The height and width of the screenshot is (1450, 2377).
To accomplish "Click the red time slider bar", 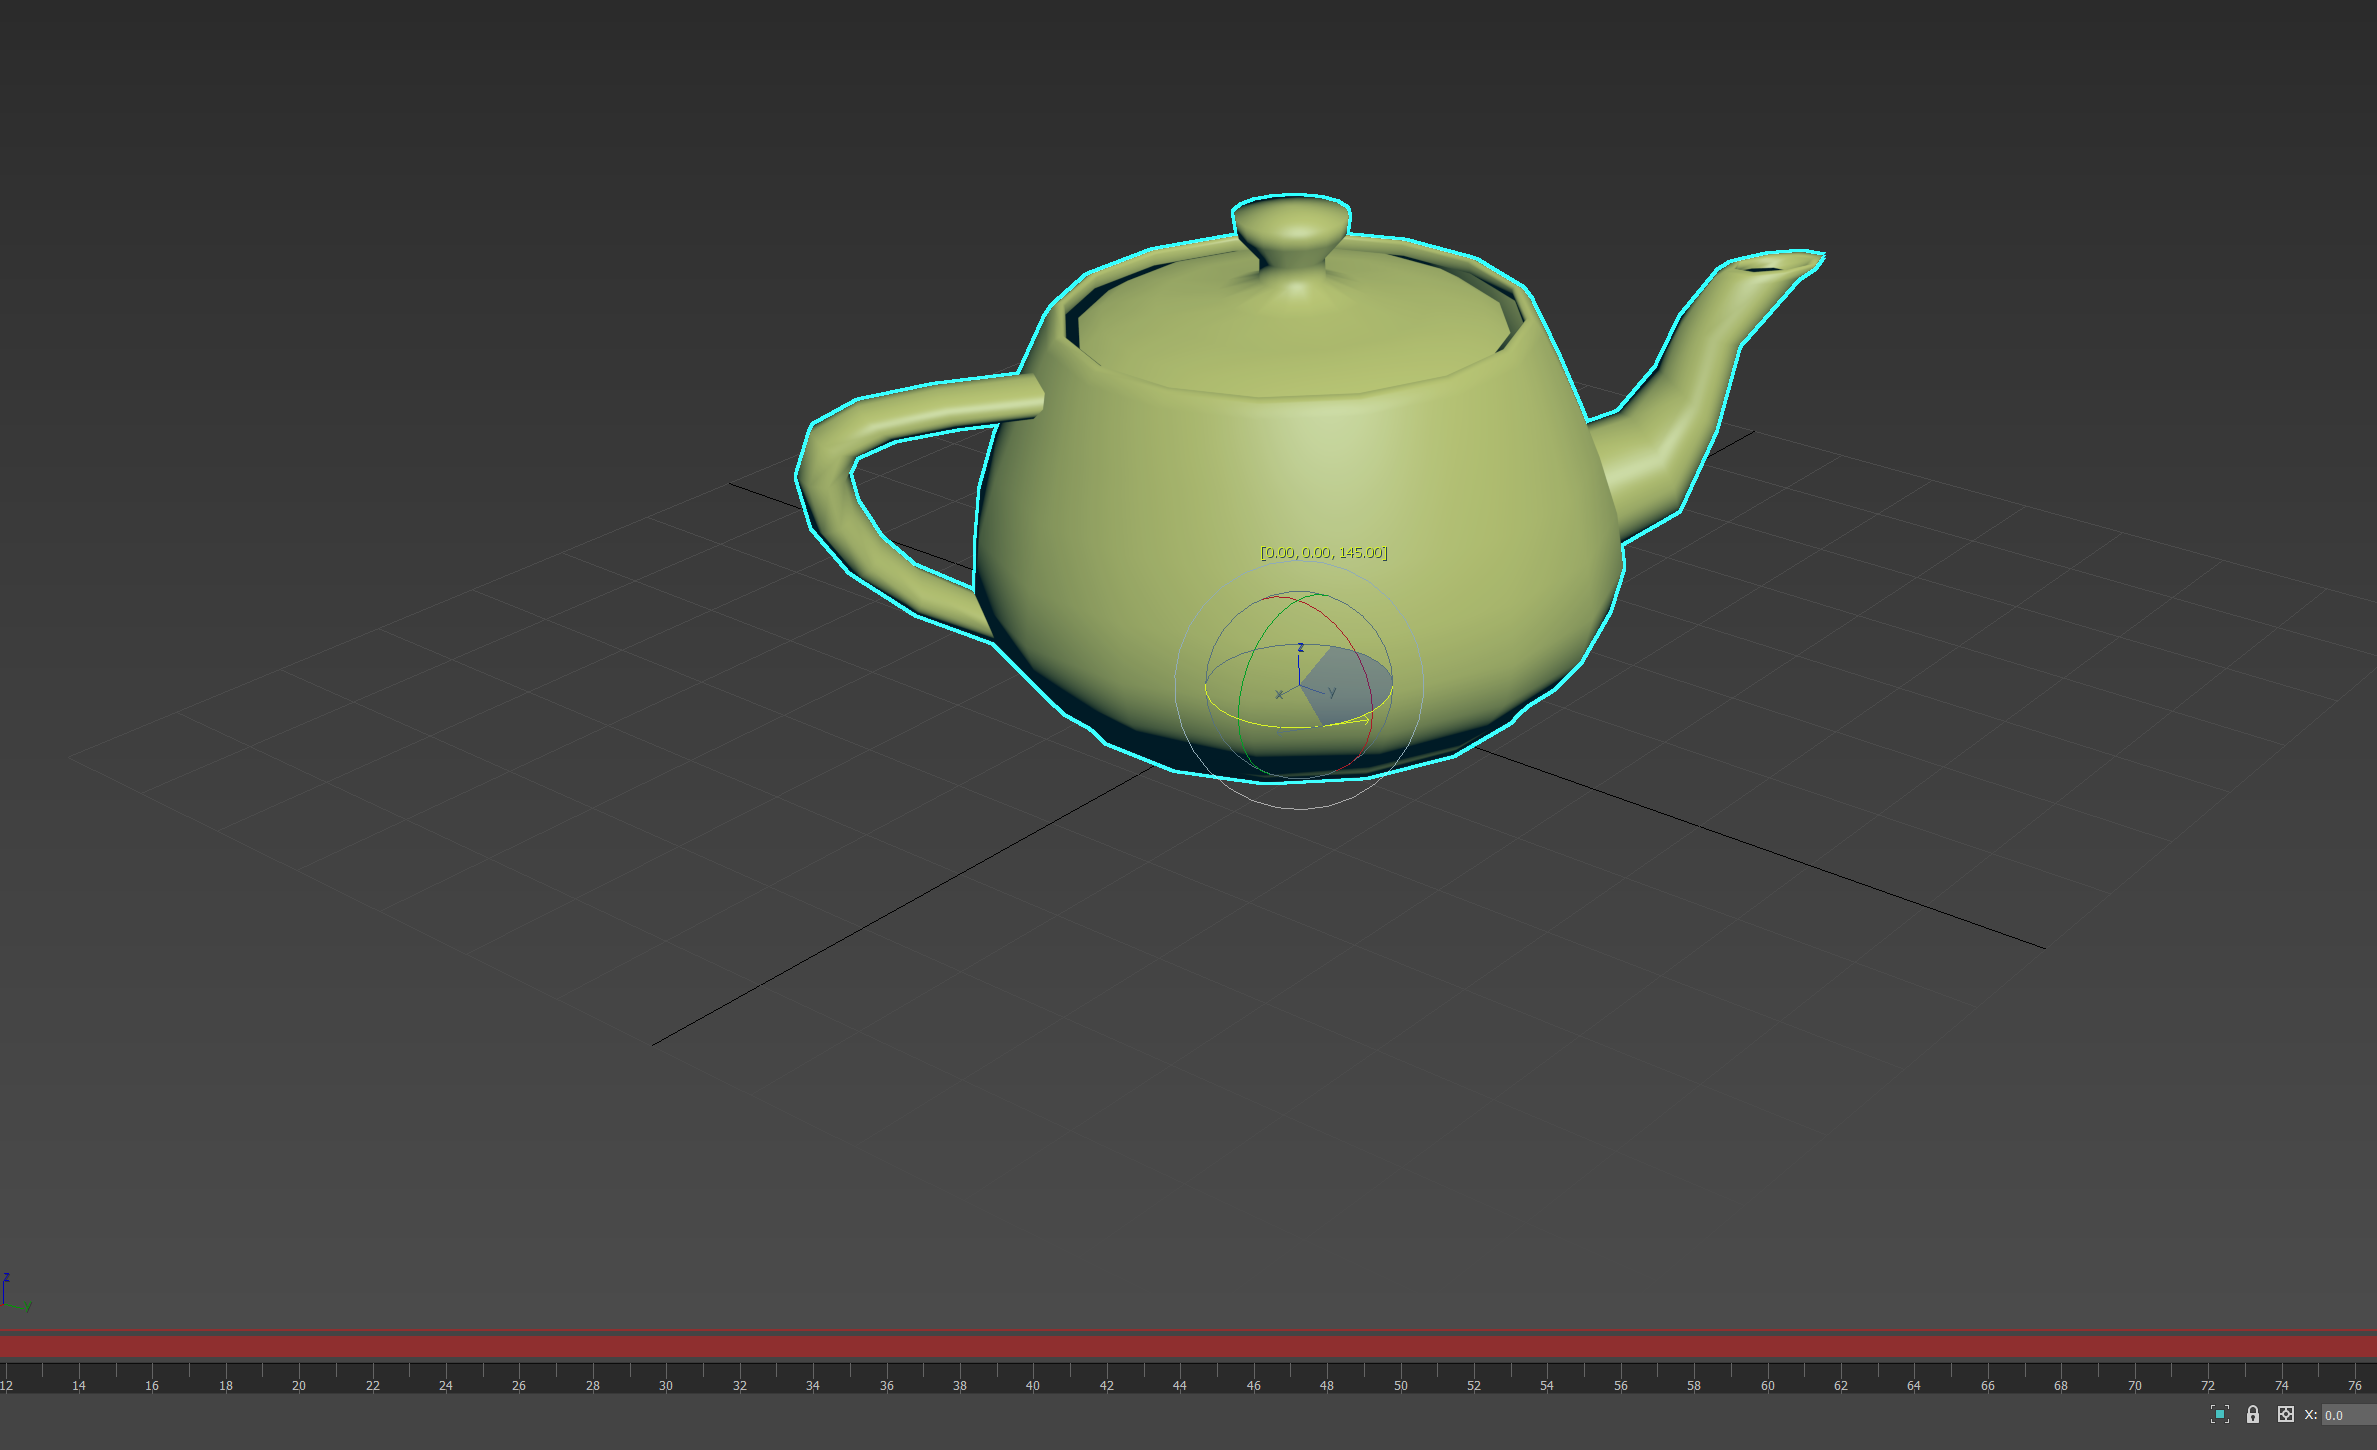I will pyautogui.click(x=1188, y=1346).
